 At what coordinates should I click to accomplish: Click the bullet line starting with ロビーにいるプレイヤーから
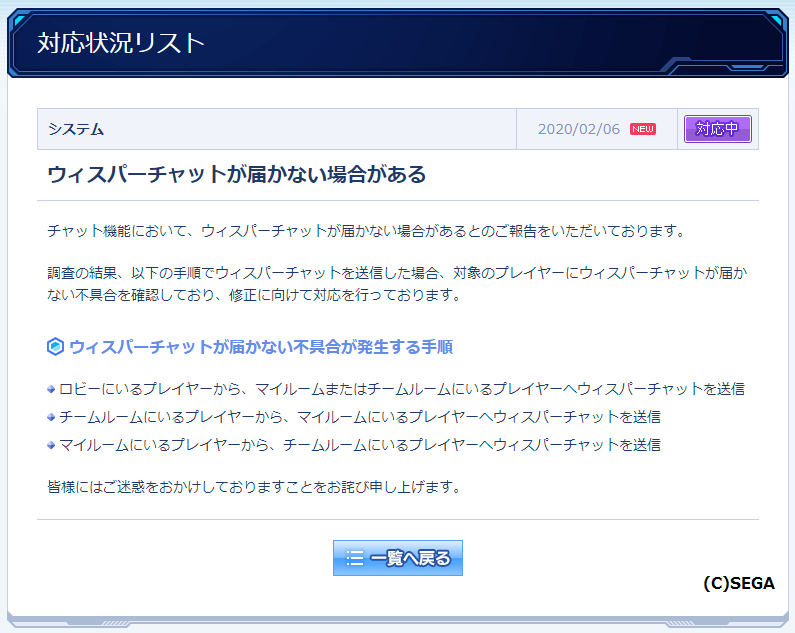402,389
